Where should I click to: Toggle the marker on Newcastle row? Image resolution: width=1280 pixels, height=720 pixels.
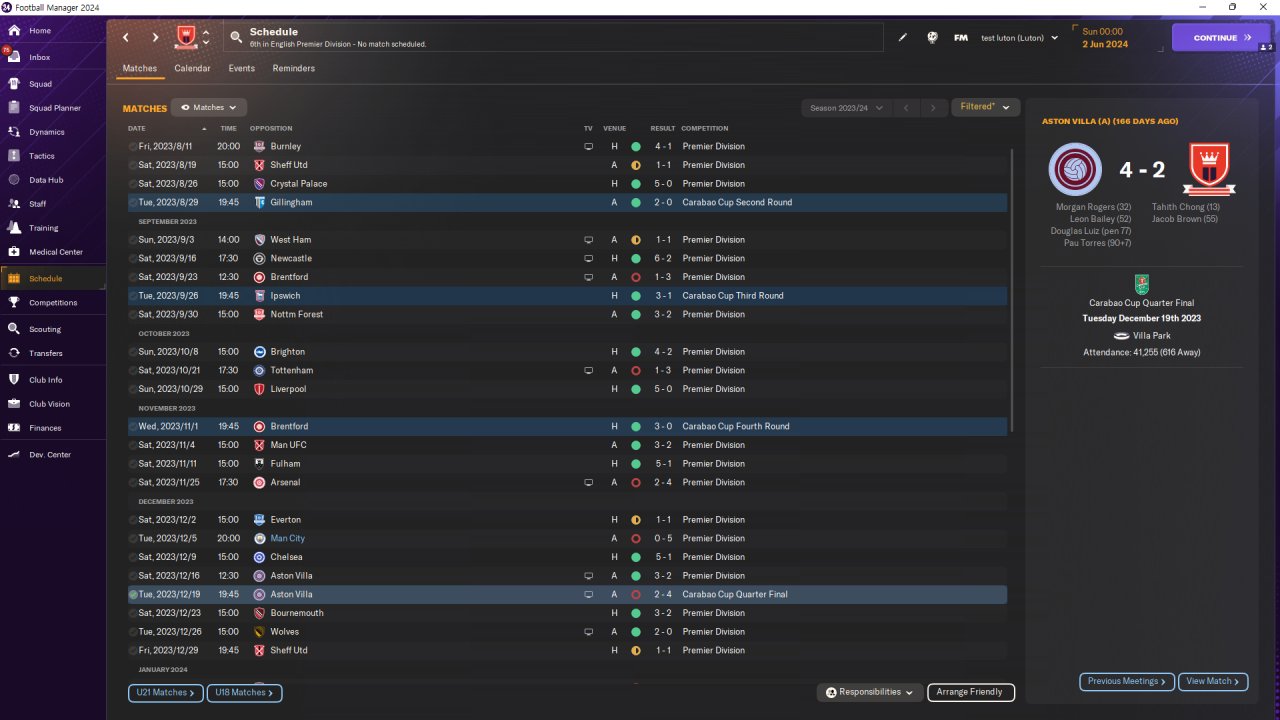tap(133, 259)
